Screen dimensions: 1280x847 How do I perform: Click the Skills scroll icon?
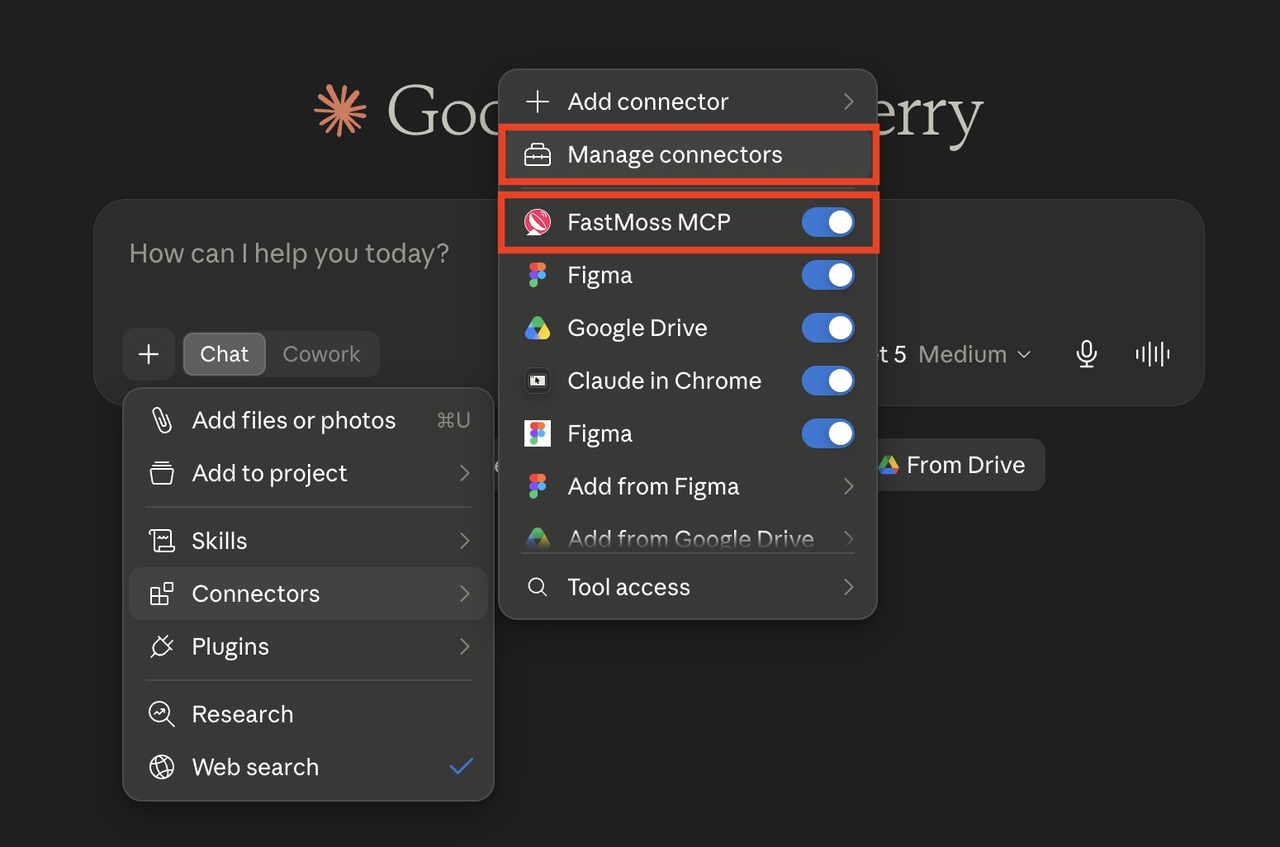161,541
